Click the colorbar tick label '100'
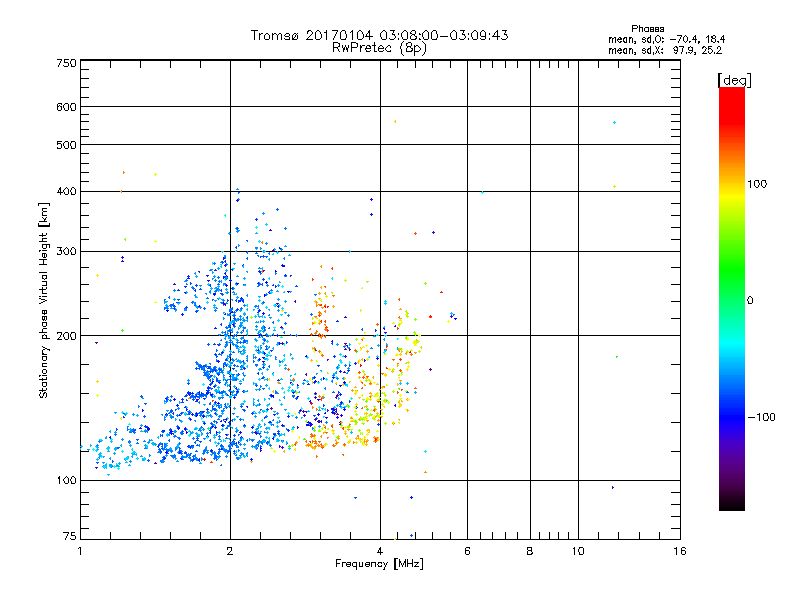The width and height of the screenshot is (800, 600). click(x=757, y=184)
